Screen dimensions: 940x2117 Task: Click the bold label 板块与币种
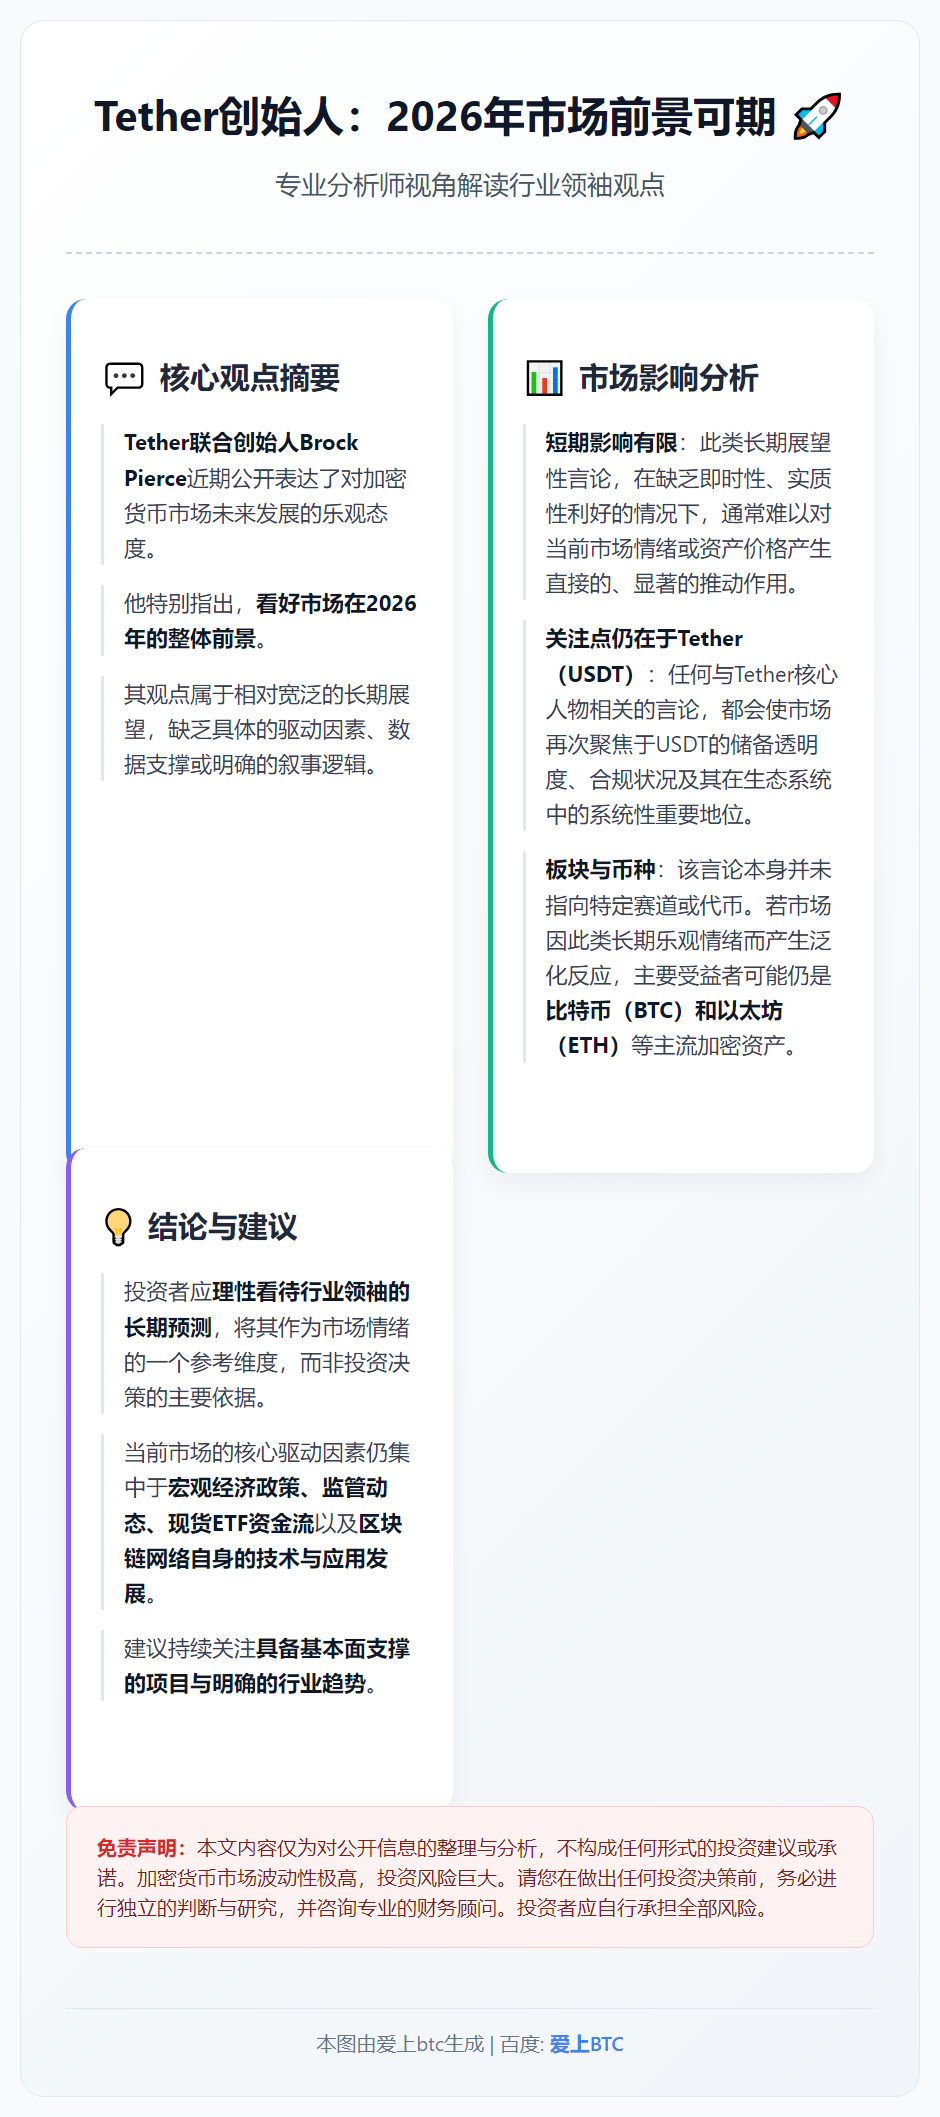(600, 870)
